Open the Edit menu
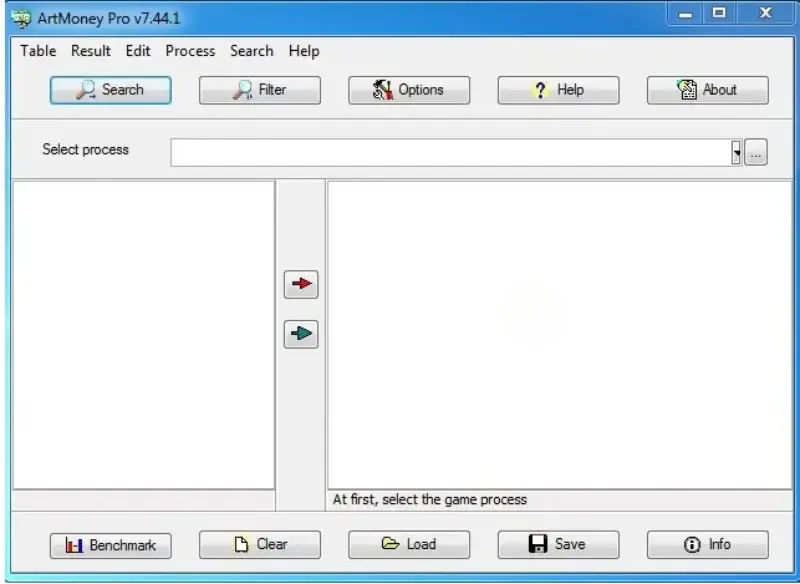Viewport: 800px width, 584px height. pos(138,51)
